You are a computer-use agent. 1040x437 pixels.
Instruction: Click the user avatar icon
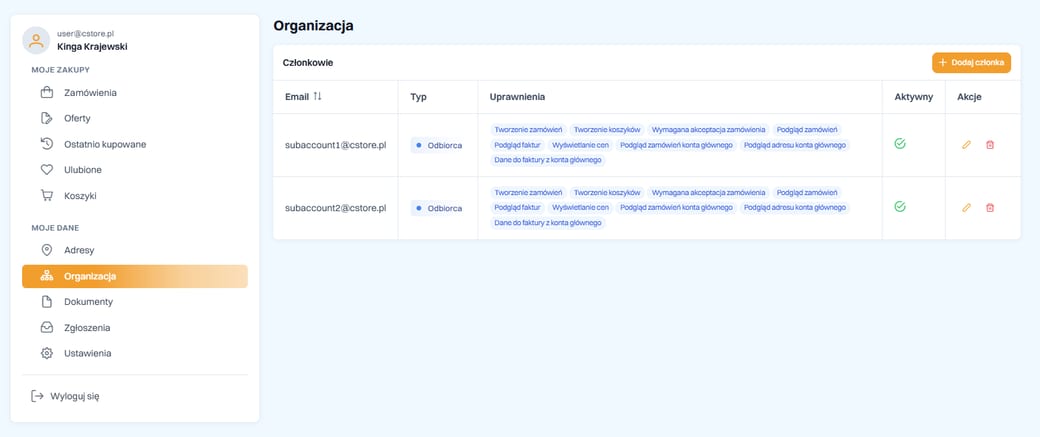tap(36, 40)
